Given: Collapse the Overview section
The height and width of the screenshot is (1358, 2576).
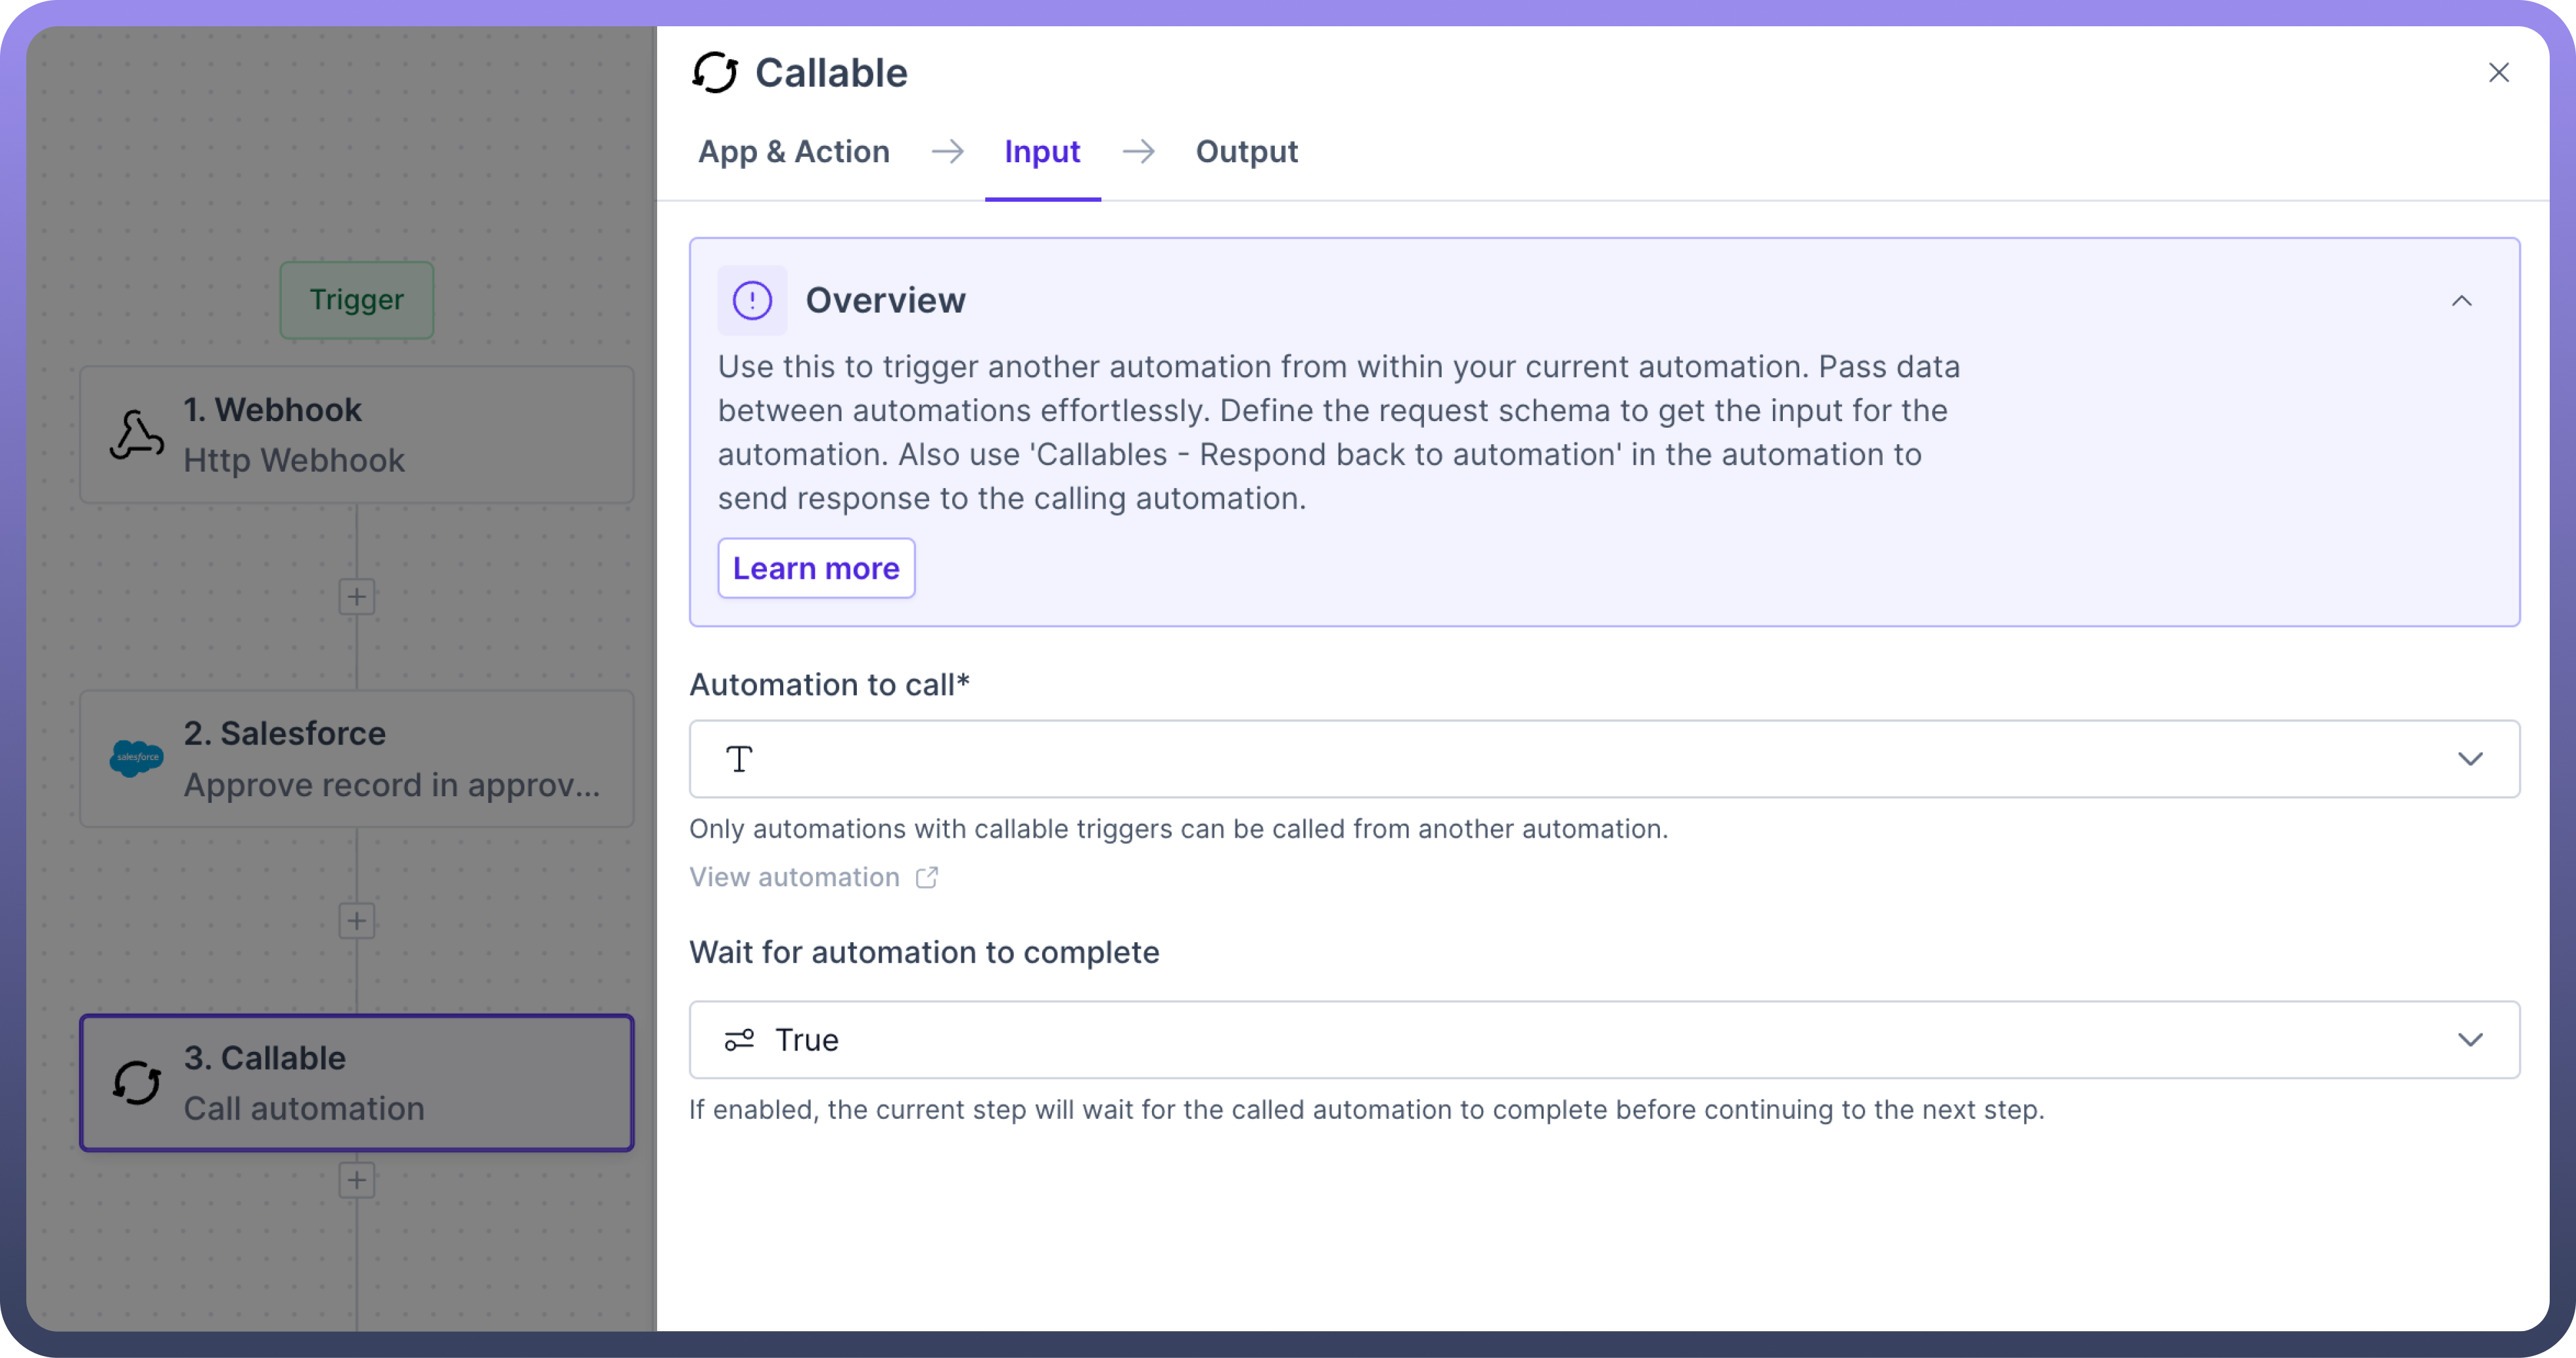Looking at the screenshot, I should coord(2461,301).
